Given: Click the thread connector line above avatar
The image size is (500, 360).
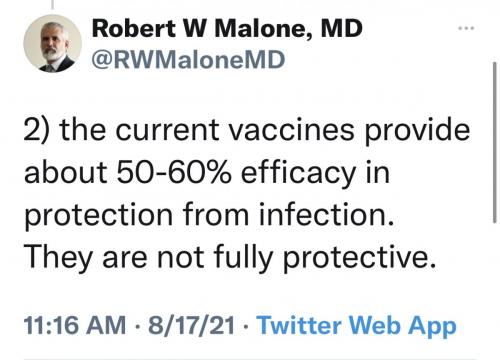Looking at the screenshot, I should point(53,4).
